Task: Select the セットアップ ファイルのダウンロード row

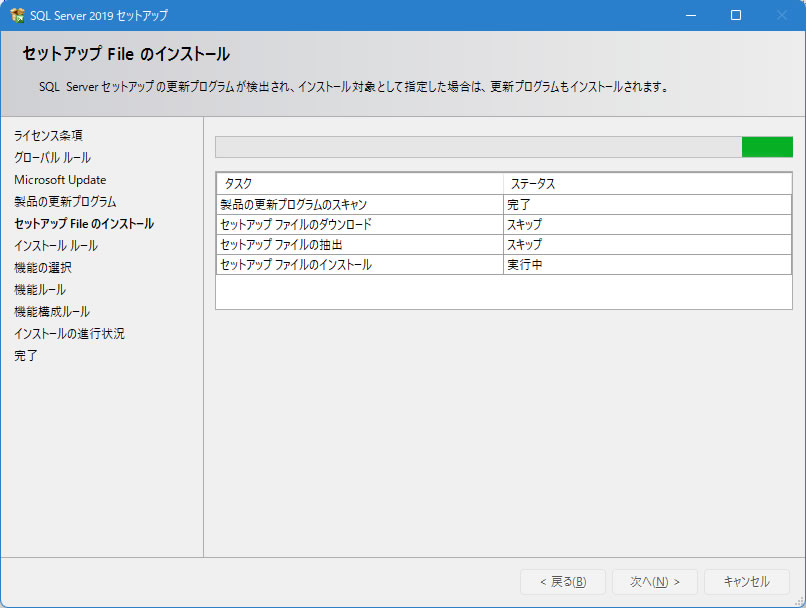Action: click(360, 224)
